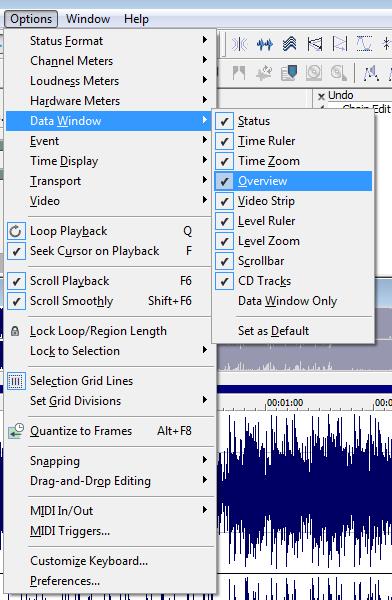Click the converging-arrows trim icon in toolbar

(240, 44)
